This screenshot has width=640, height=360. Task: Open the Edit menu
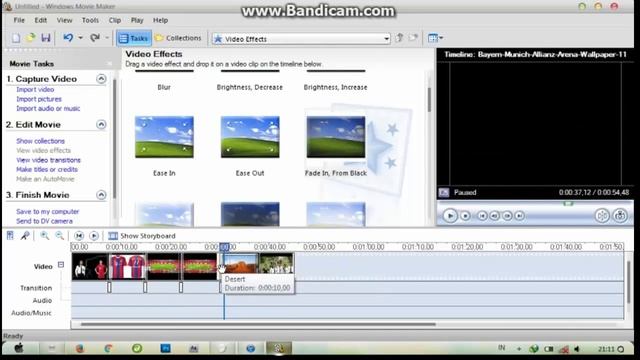pos(40,20)
